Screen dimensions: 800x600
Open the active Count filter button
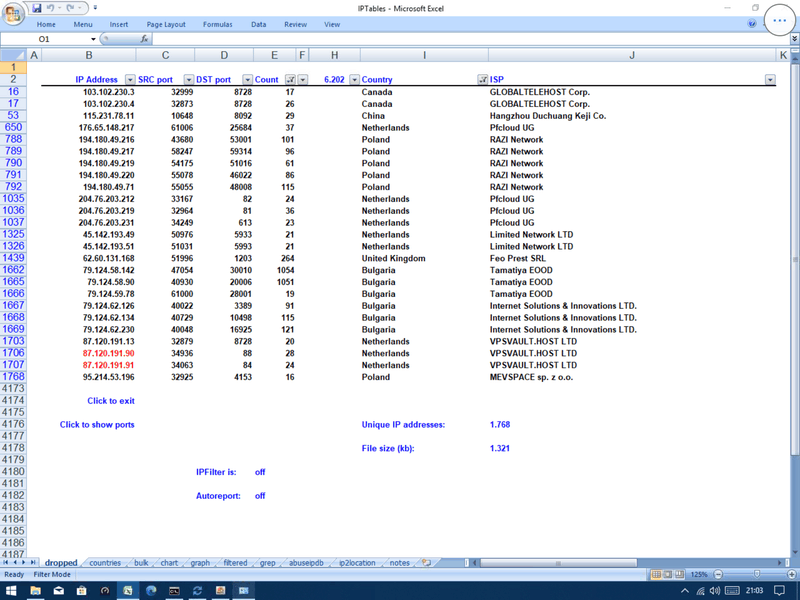click(290, 80)
